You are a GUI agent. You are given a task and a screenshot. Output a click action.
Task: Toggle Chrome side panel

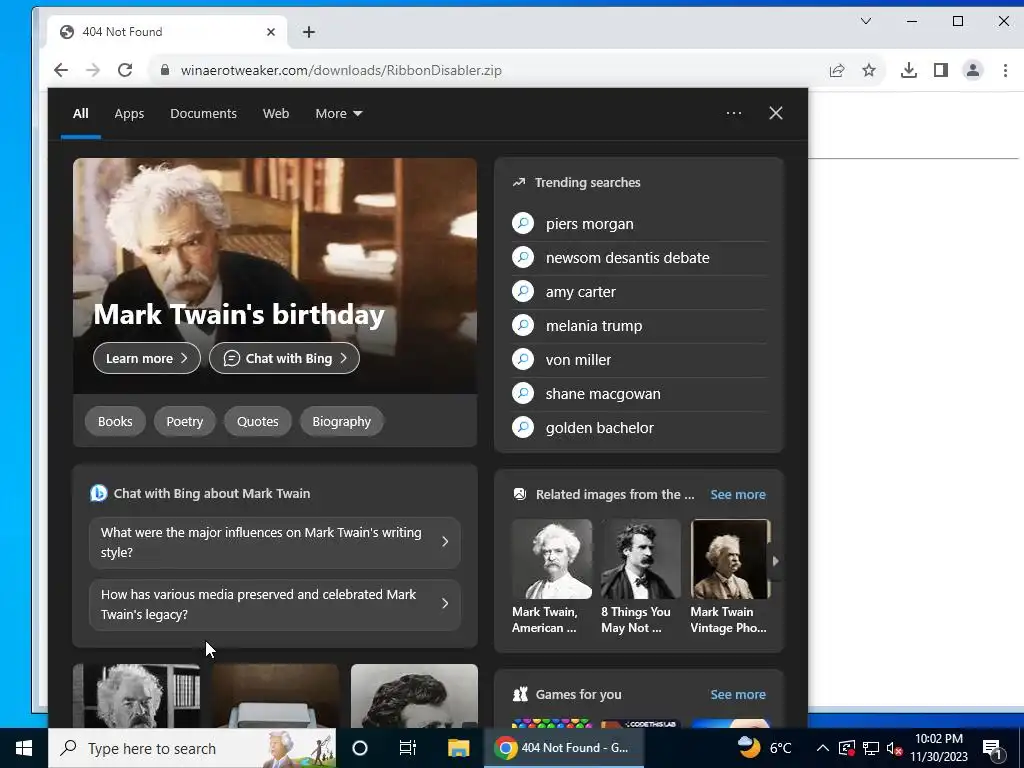pyautogui.click(x=940, y=70)
